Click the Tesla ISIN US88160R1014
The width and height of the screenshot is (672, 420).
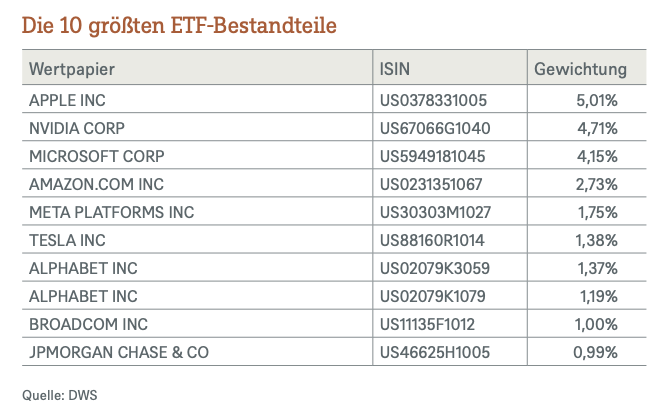(433, 240)
